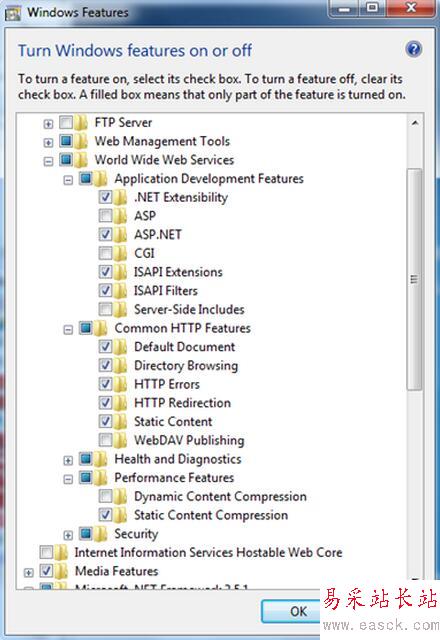Click the Web Management Tools folder icon
440x640 pixels.
click(81, 141)
